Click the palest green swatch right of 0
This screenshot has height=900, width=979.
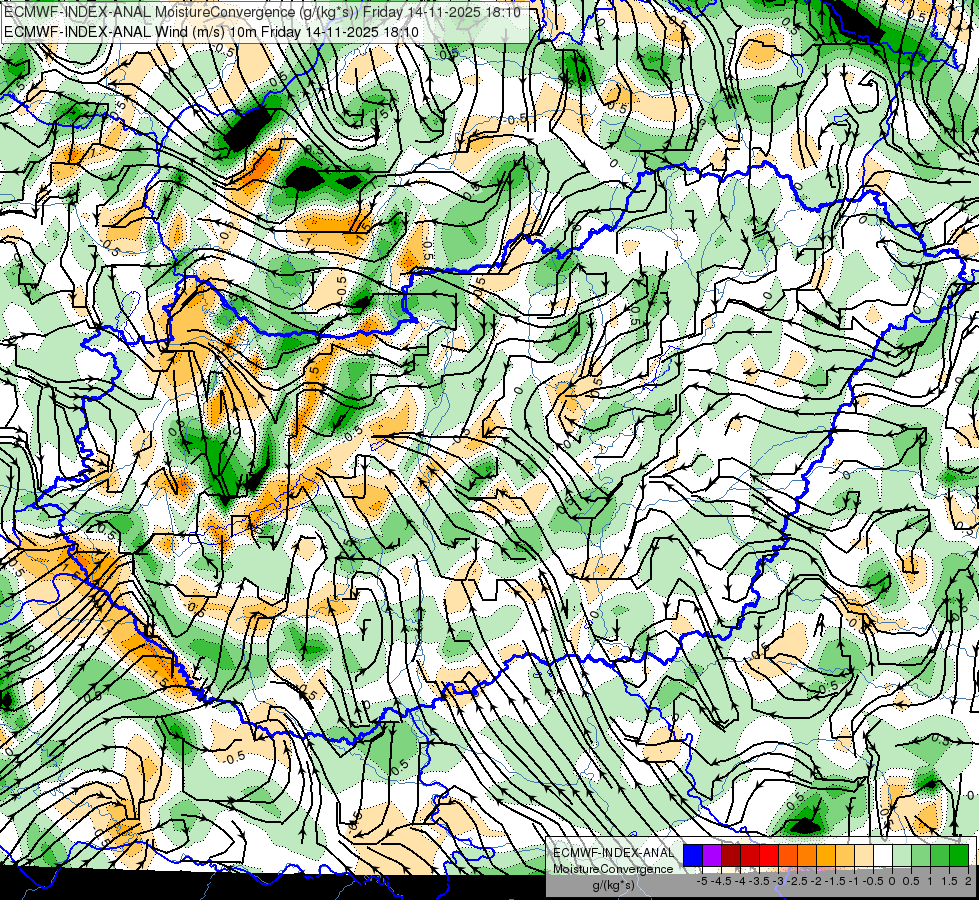(902, 855)
